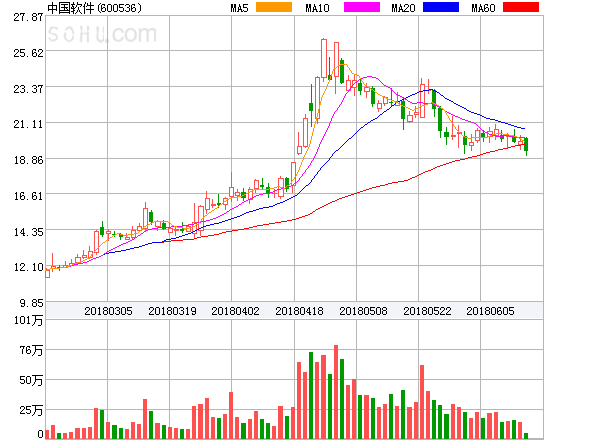Click the 12.10 price axis label
The width and height of the screenshot is (600, 440).
(x=28, y=267)
